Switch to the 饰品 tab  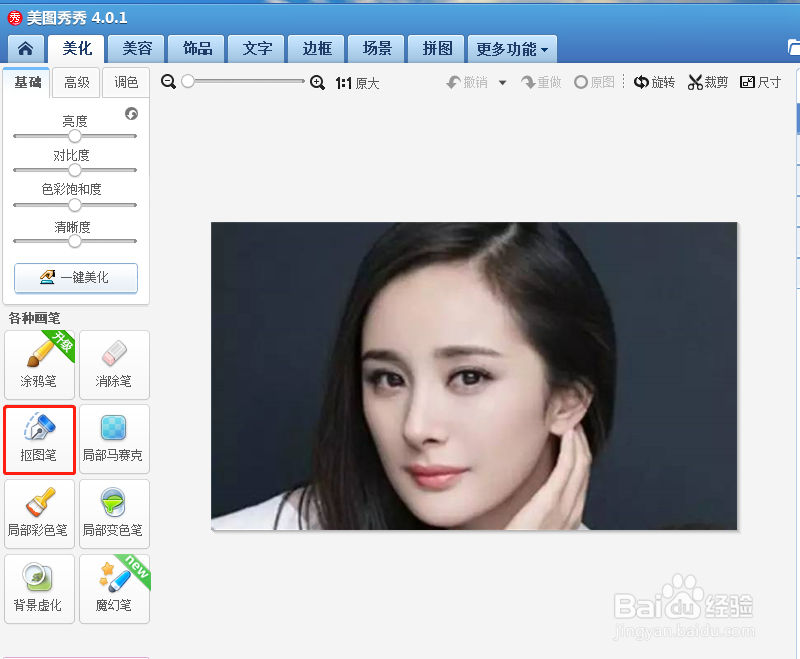click(x=197, y=49)
